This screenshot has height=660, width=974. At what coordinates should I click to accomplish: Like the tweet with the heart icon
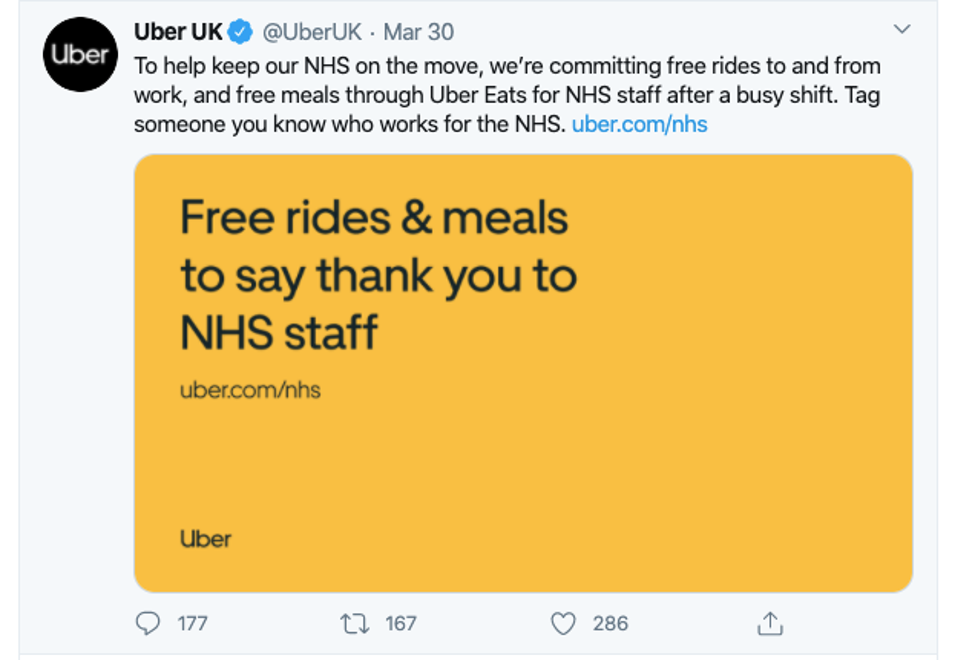coord(563,623)
